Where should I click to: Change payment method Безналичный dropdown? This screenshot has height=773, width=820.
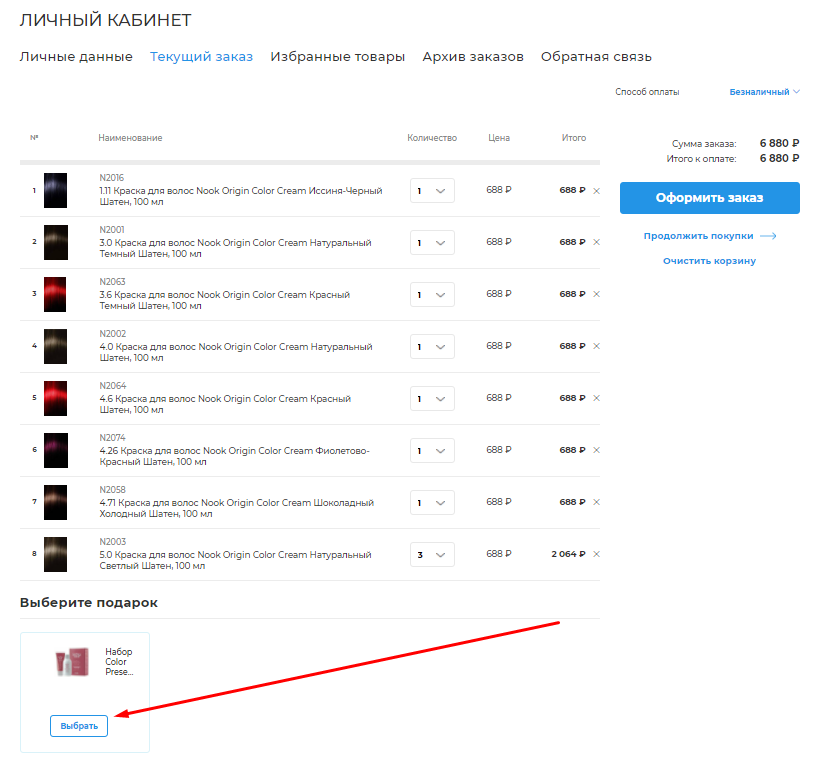pos(765,92)
